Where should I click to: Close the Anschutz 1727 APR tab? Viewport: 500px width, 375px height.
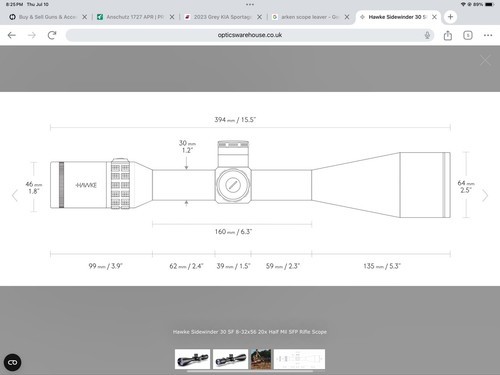pyautogui.click(x=172, y=17)
